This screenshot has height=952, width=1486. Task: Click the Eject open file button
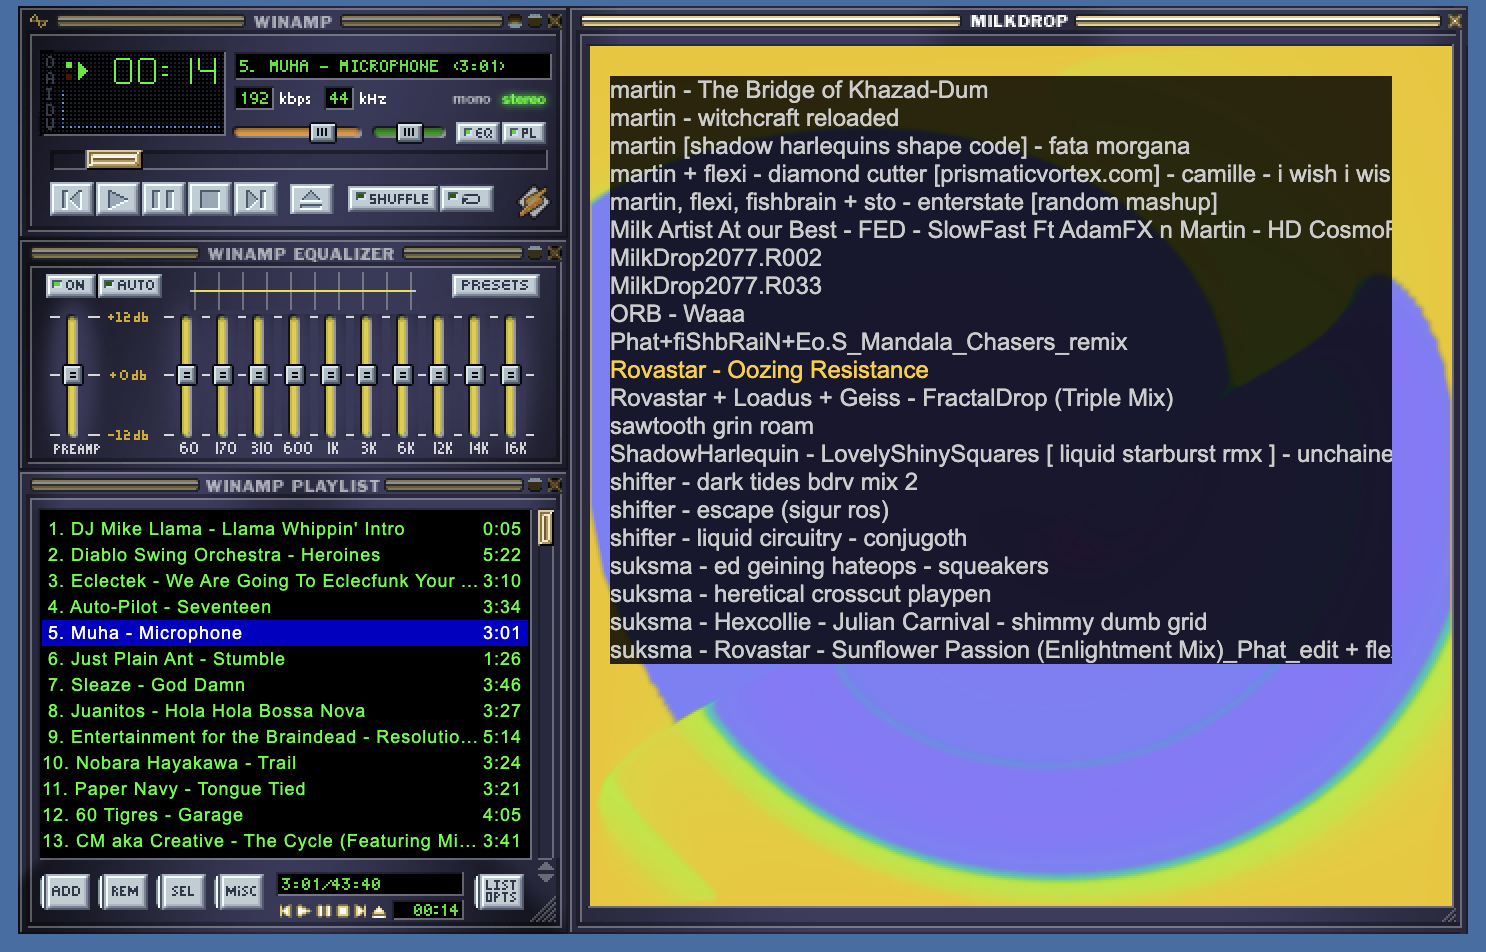(x=311, y=199)
